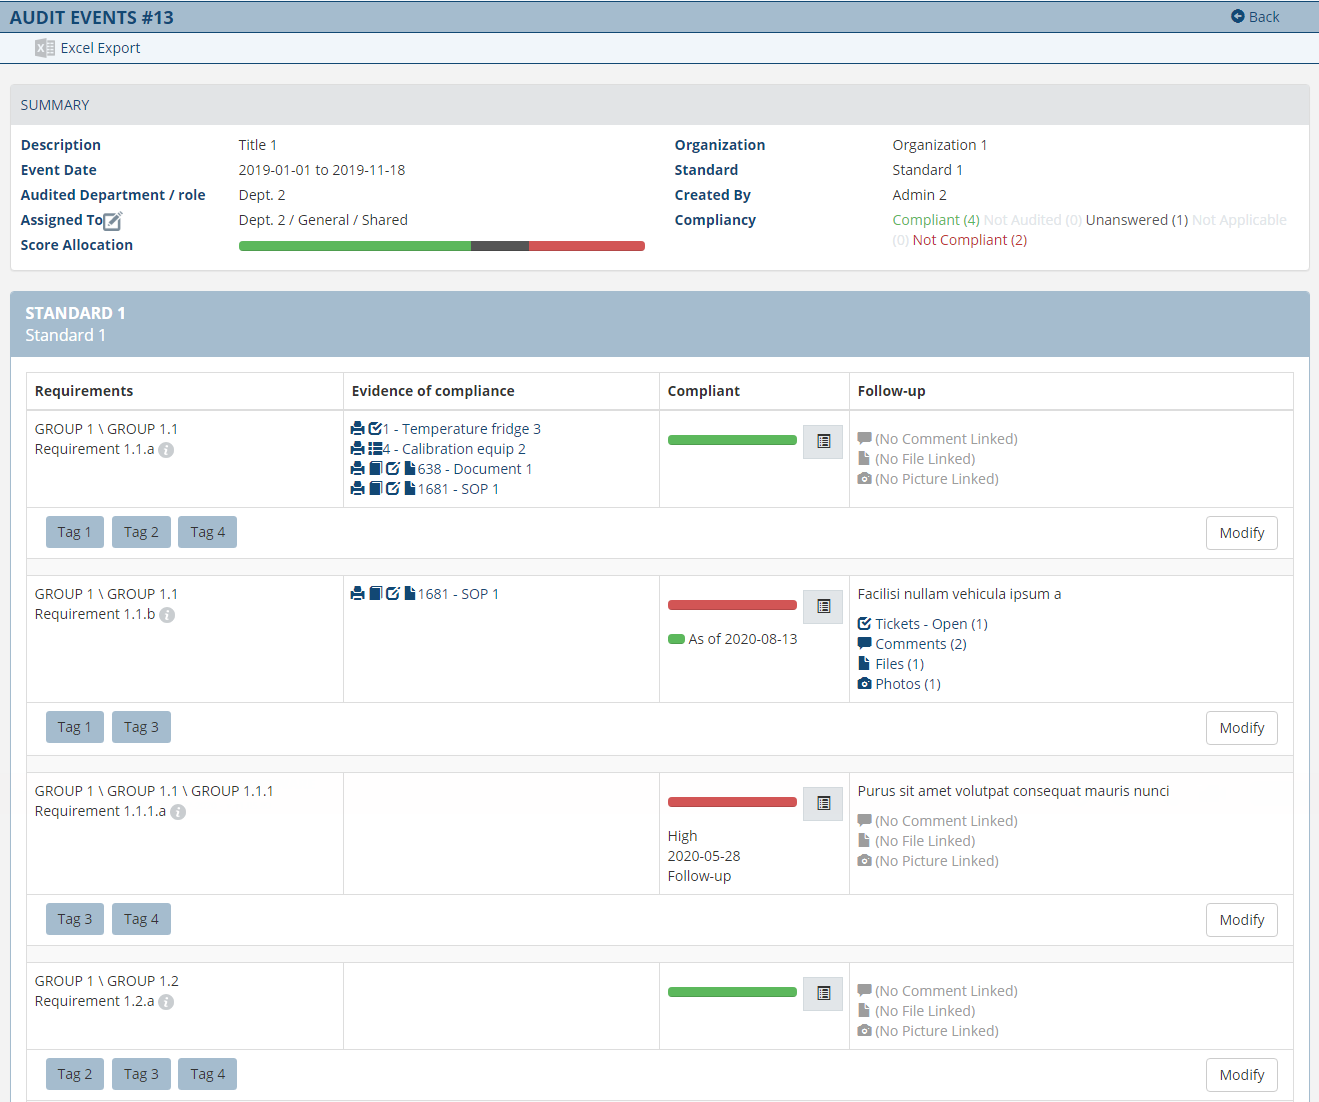Click the pencil icon next to Assigned To
1319x1102 pixels.
point(111,220)
